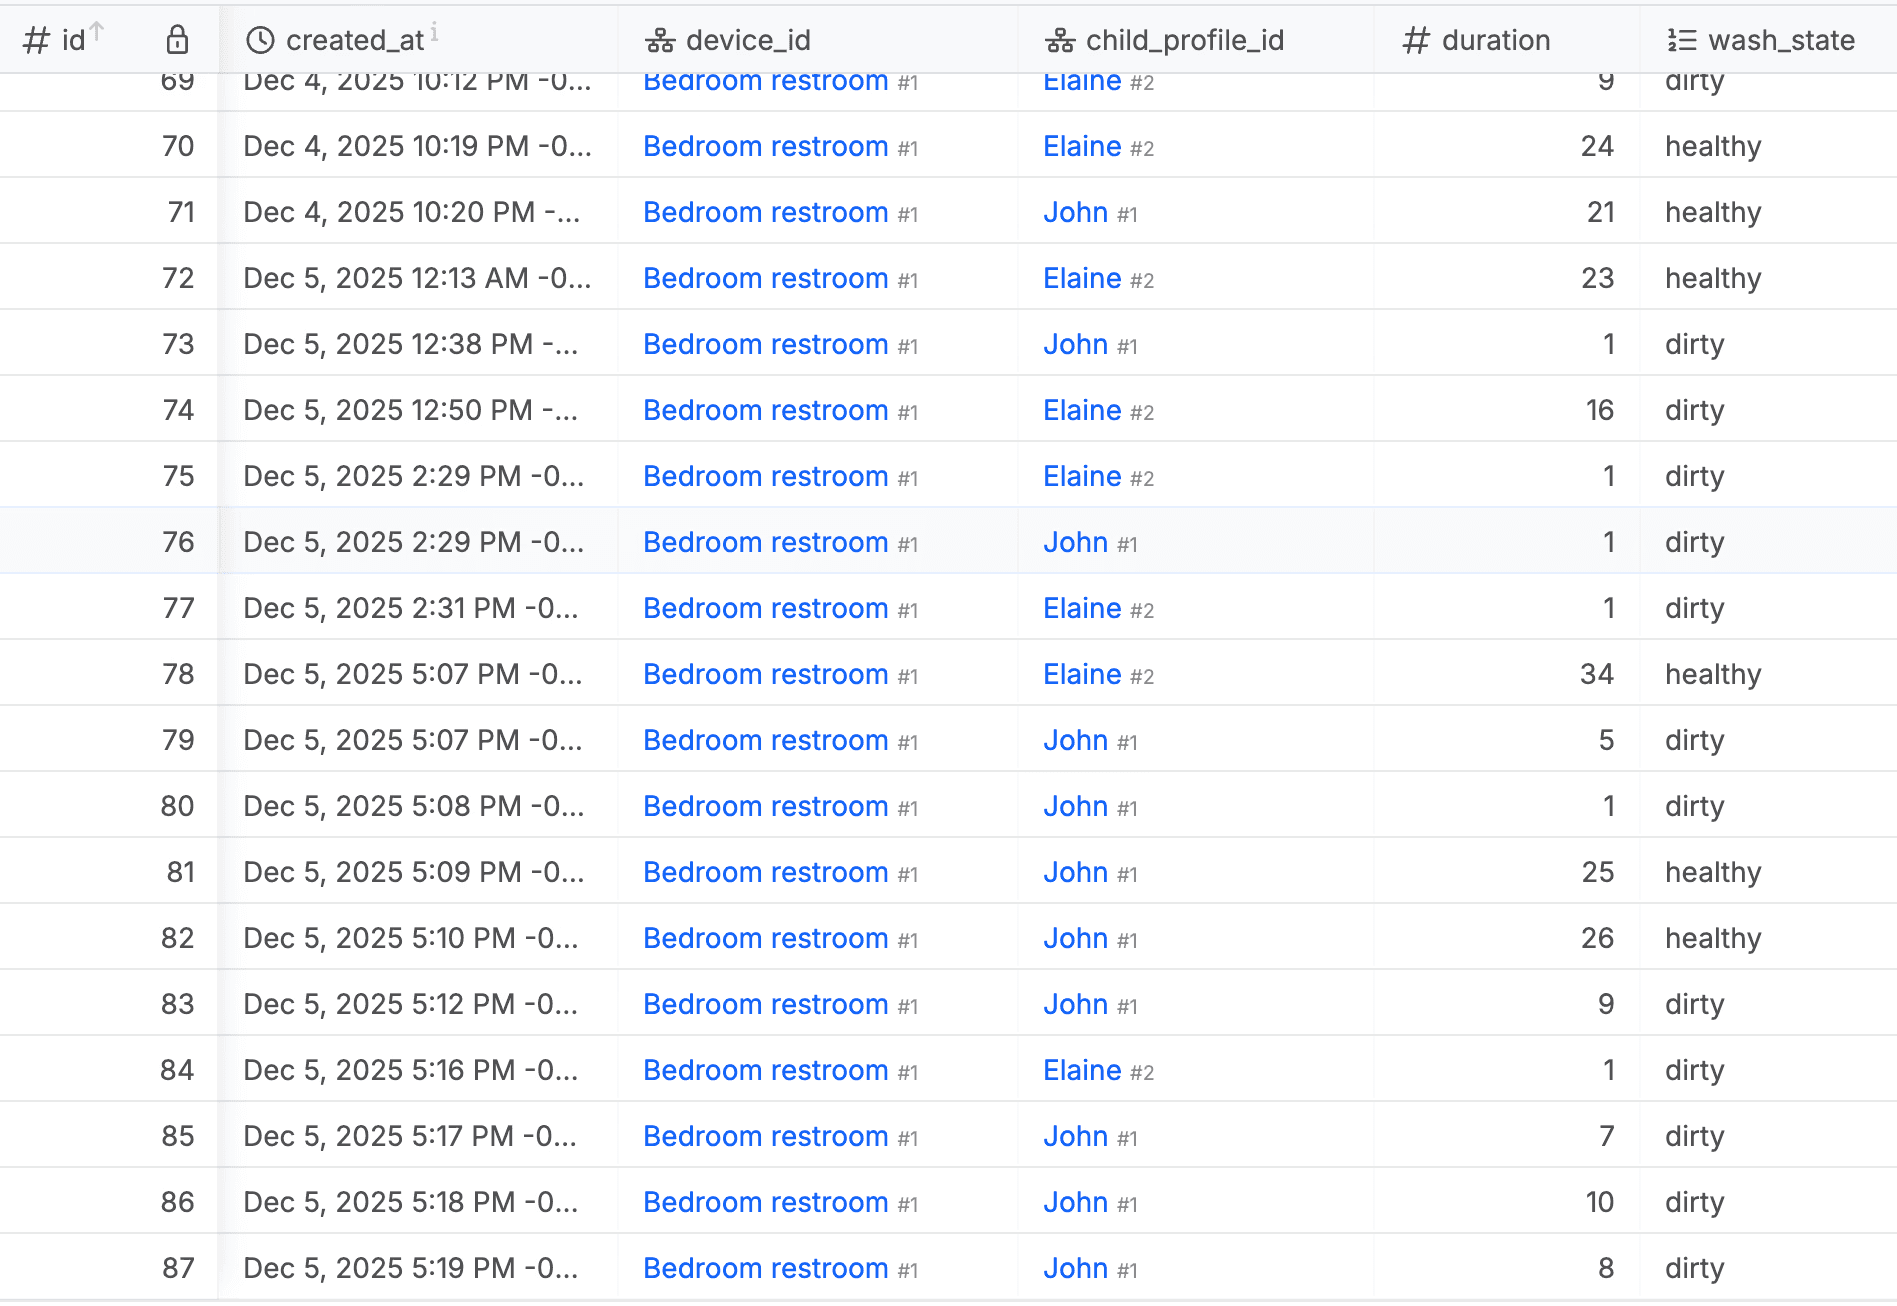The width and height of the screenshot is (1897, 1306).
Task: Select duration cell 10 in row 86
Action: (x=1507, y=1202)
